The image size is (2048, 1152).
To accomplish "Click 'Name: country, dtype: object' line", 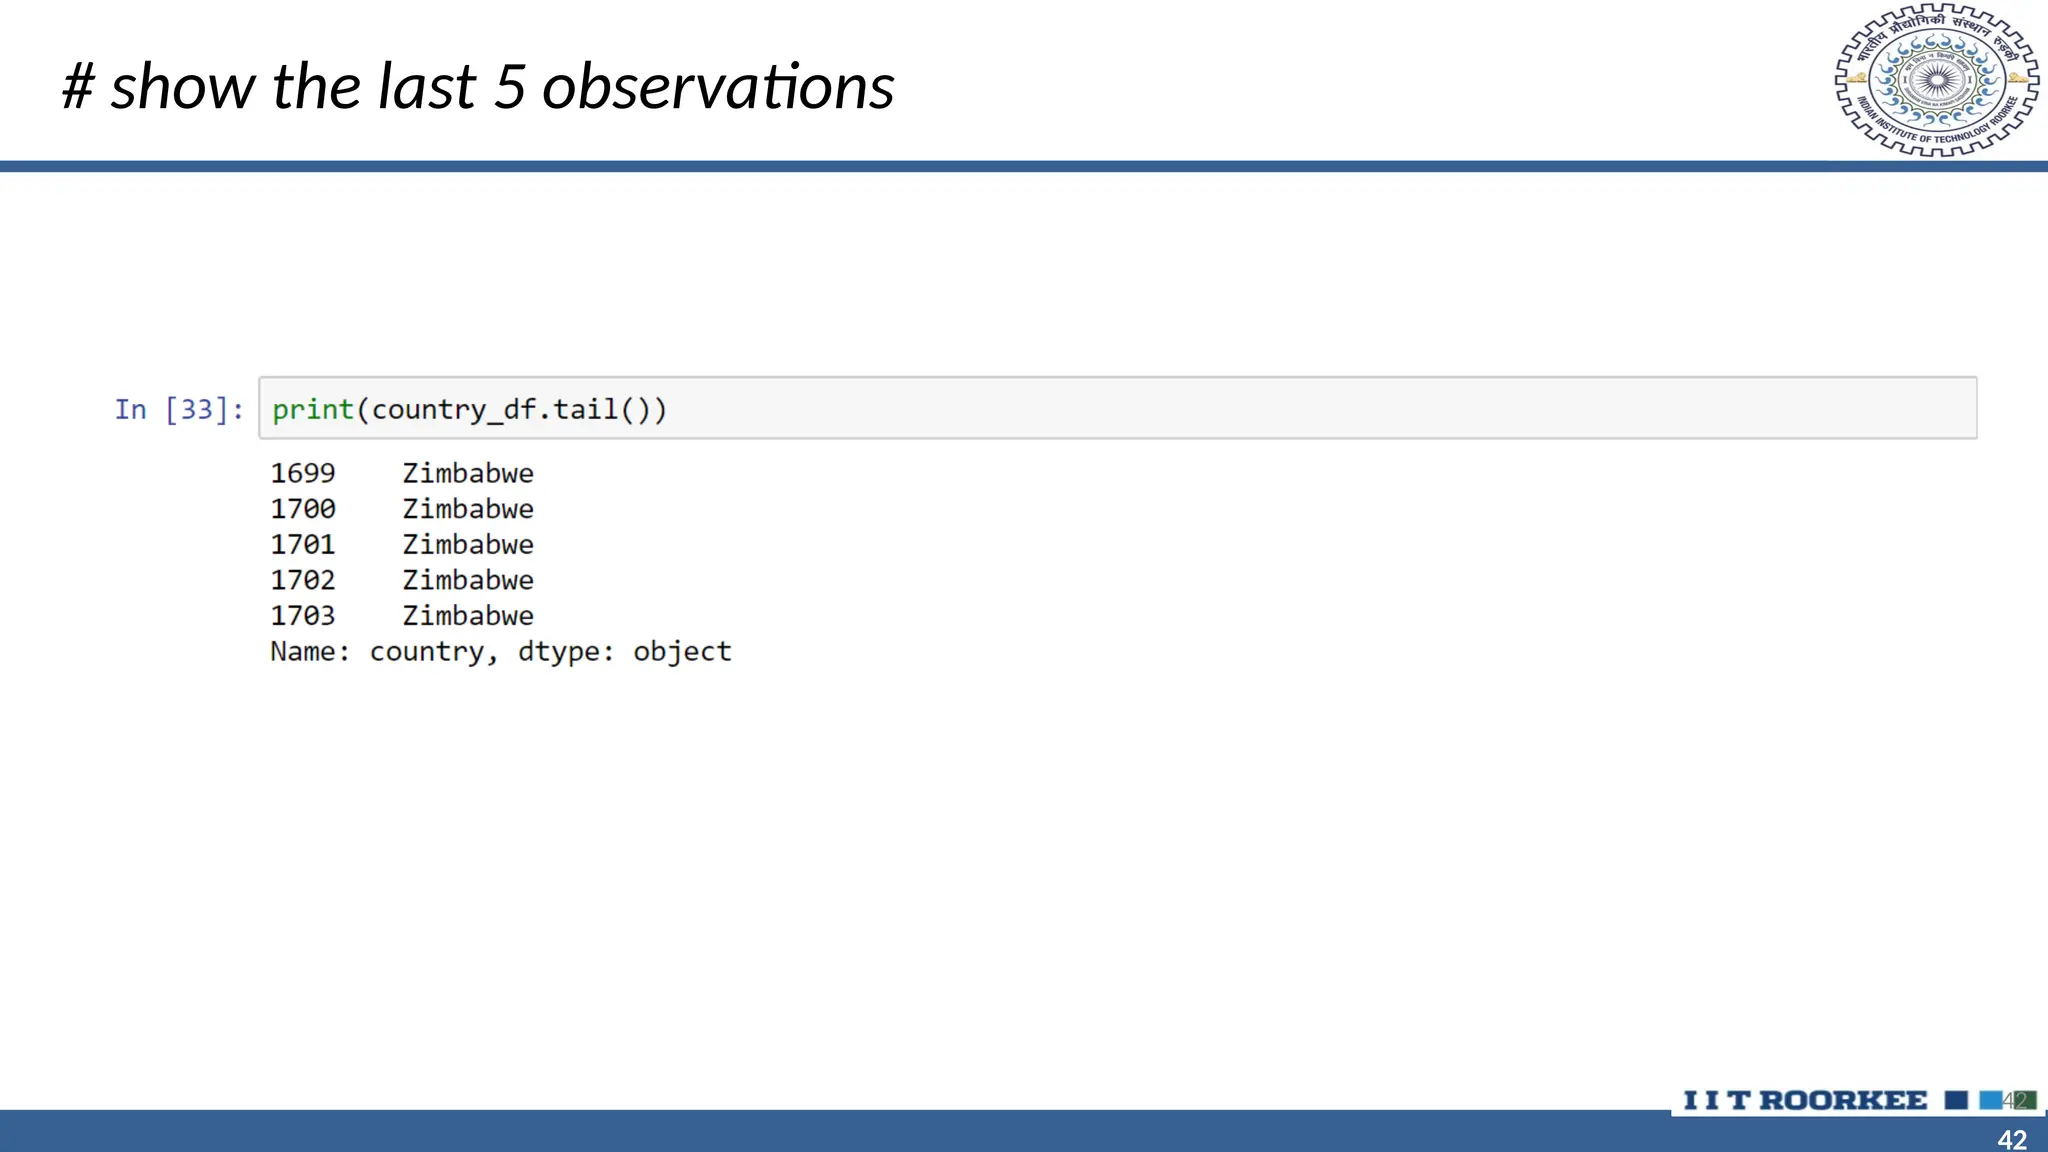I will [501, 652].
